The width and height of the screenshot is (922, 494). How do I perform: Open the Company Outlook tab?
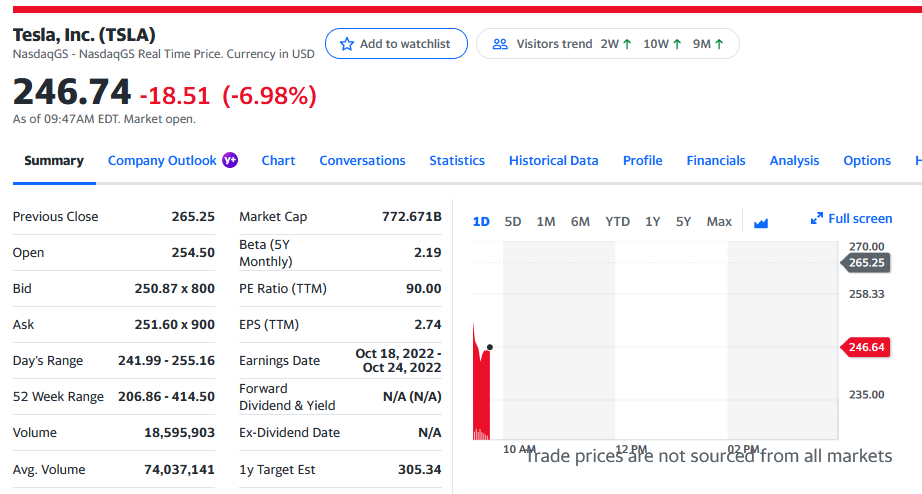coord(162,161)
